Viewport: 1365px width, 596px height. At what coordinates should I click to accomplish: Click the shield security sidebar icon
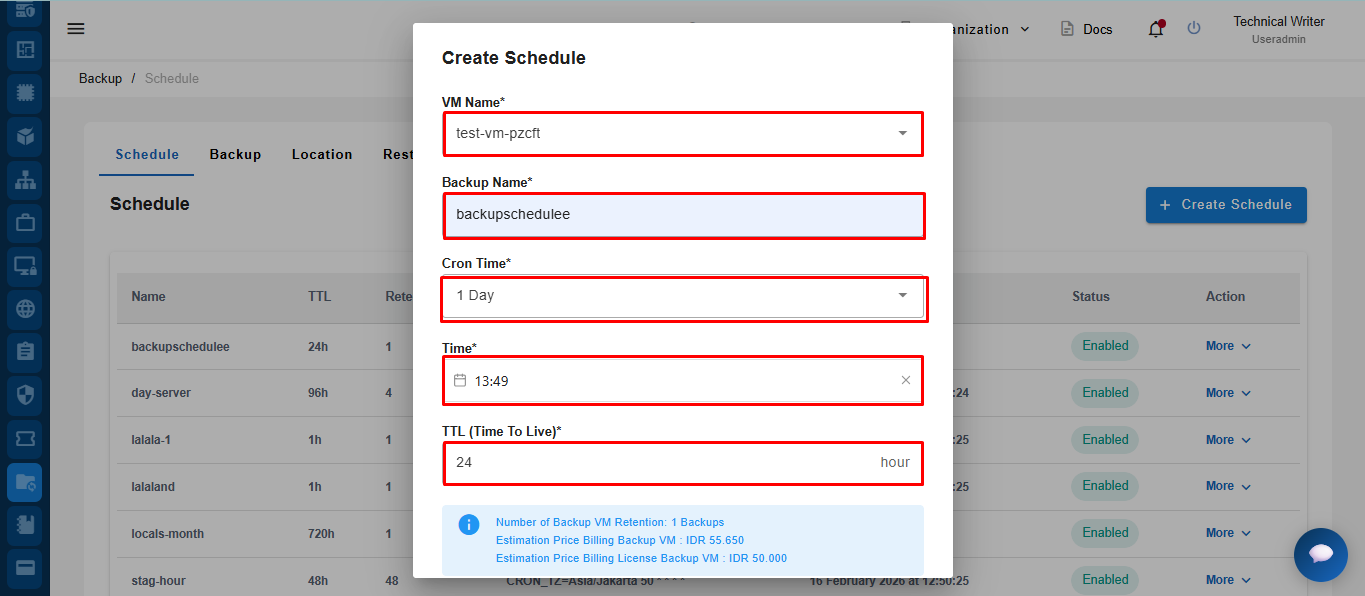(25, 394)
